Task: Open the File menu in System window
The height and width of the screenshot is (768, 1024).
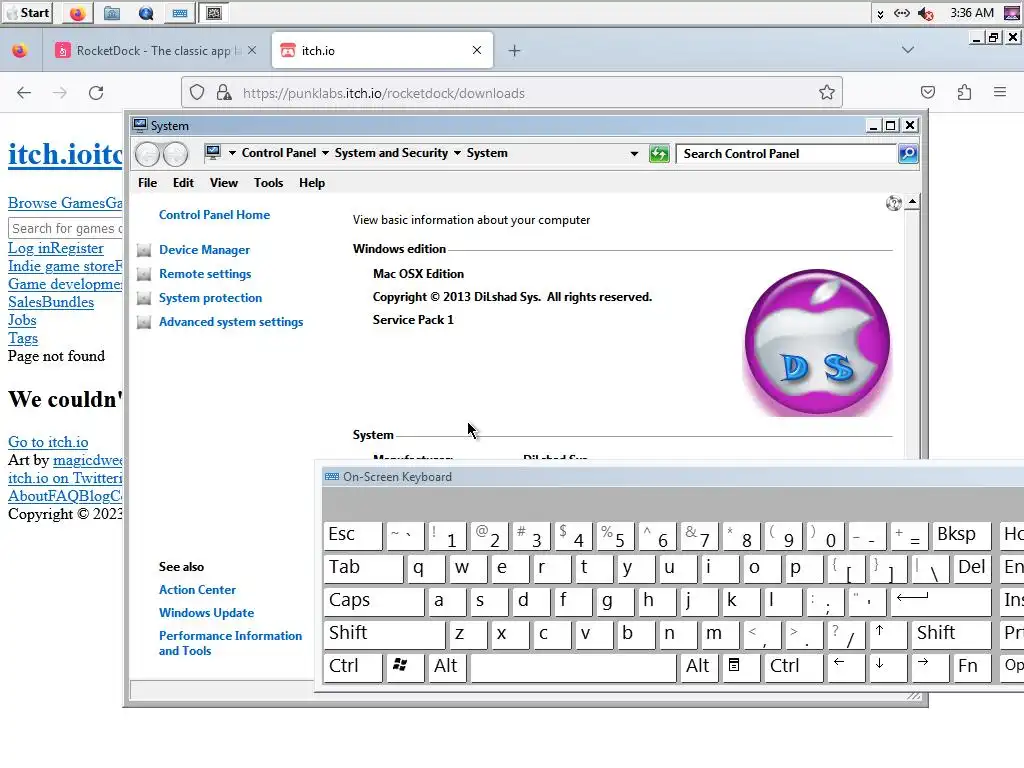Action: [x=148, y=183]
